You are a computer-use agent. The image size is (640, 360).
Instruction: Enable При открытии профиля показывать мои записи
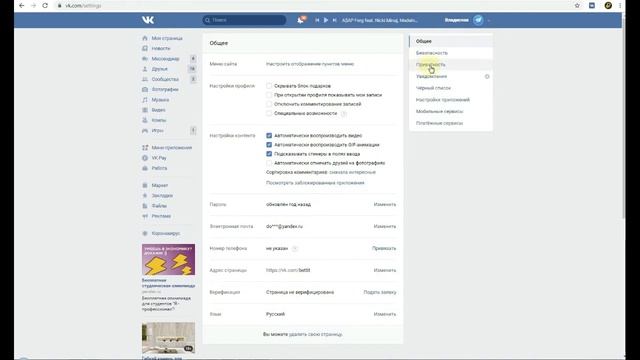click(x=269, y=95)
